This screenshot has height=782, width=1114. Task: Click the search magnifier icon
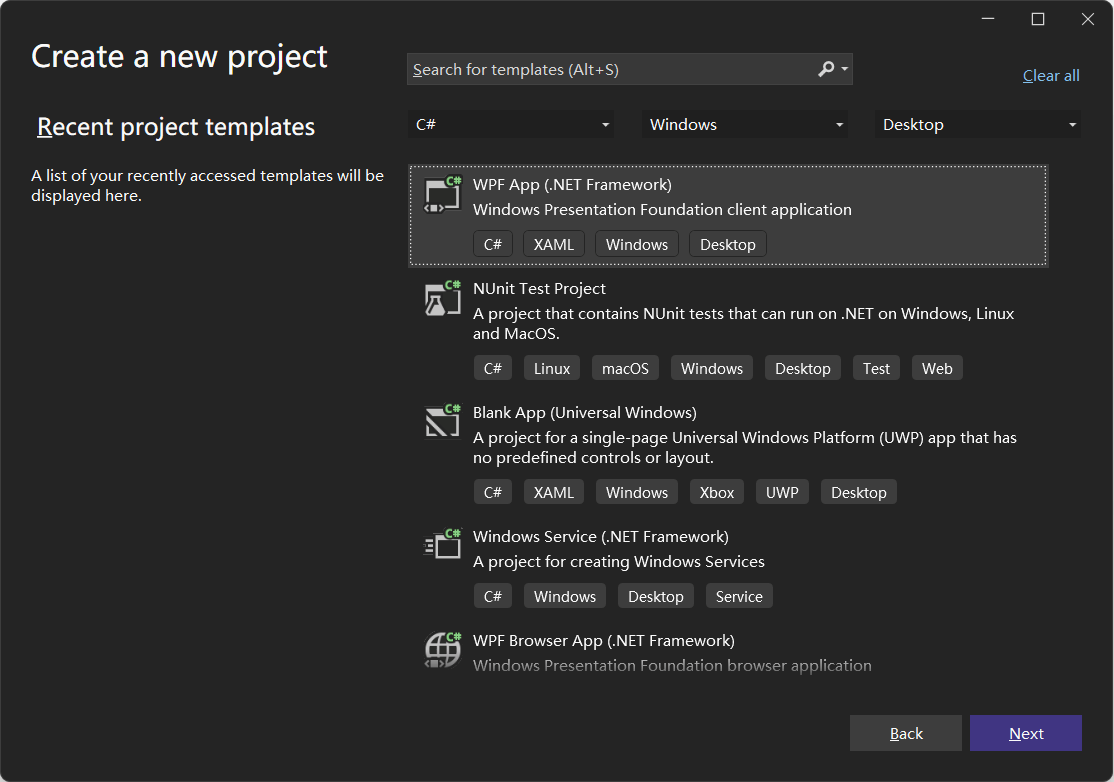826,69
